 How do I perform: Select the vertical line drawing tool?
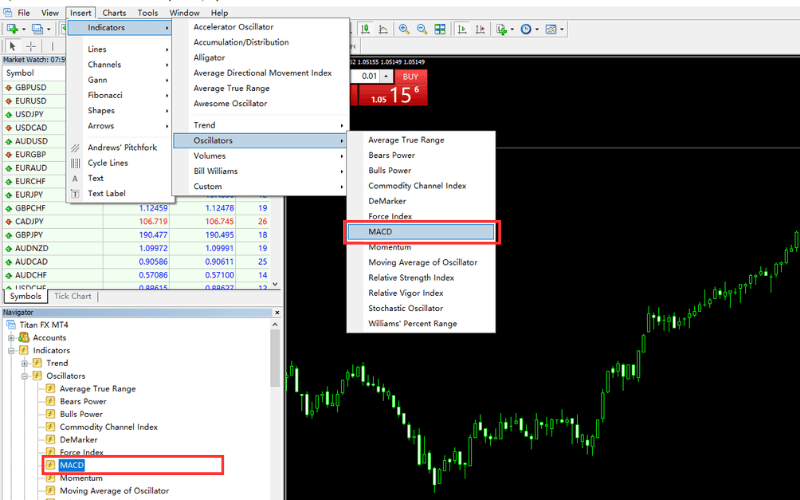click(52, 46)
